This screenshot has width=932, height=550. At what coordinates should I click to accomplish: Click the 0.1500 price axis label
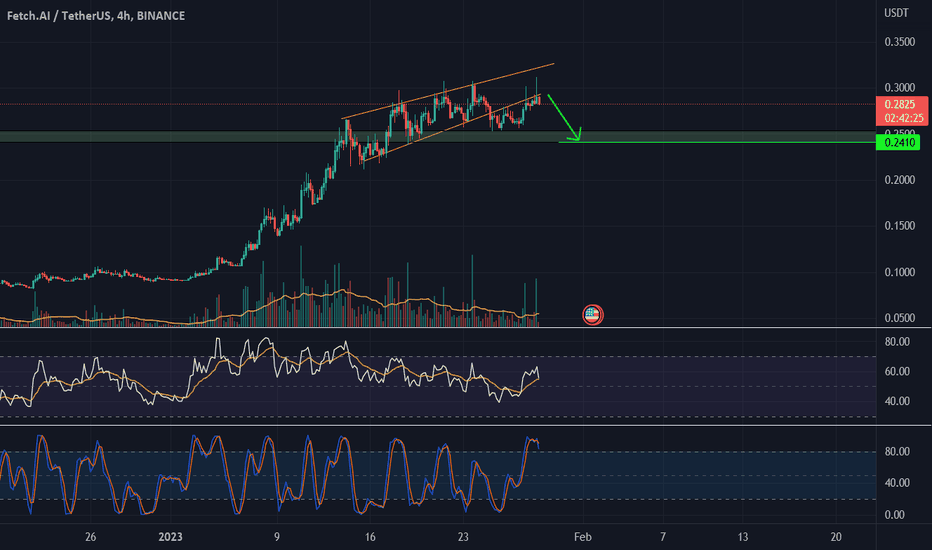[899, 226]
